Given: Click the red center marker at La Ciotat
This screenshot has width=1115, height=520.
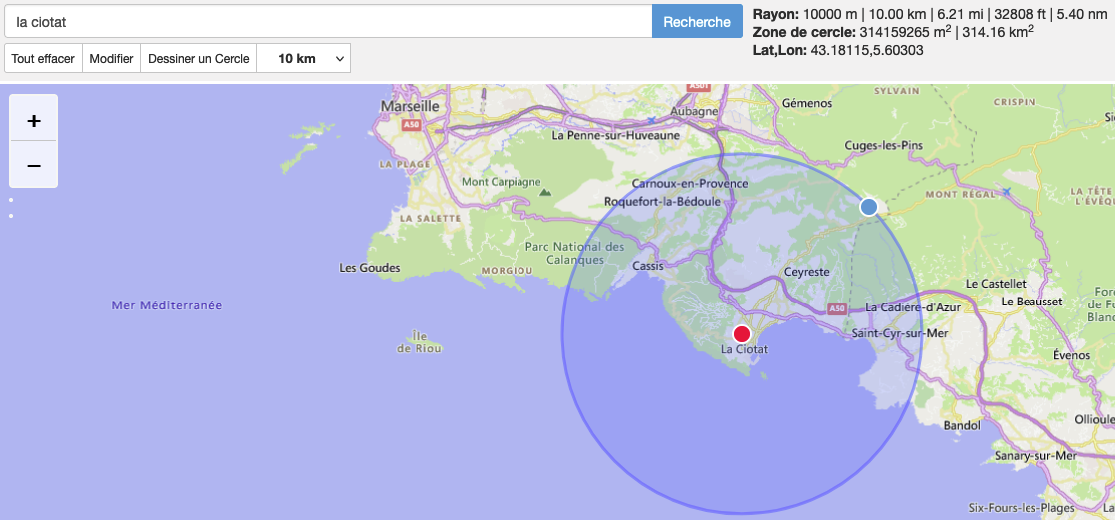Looking at the screenshot, I should tap(742, 334).
